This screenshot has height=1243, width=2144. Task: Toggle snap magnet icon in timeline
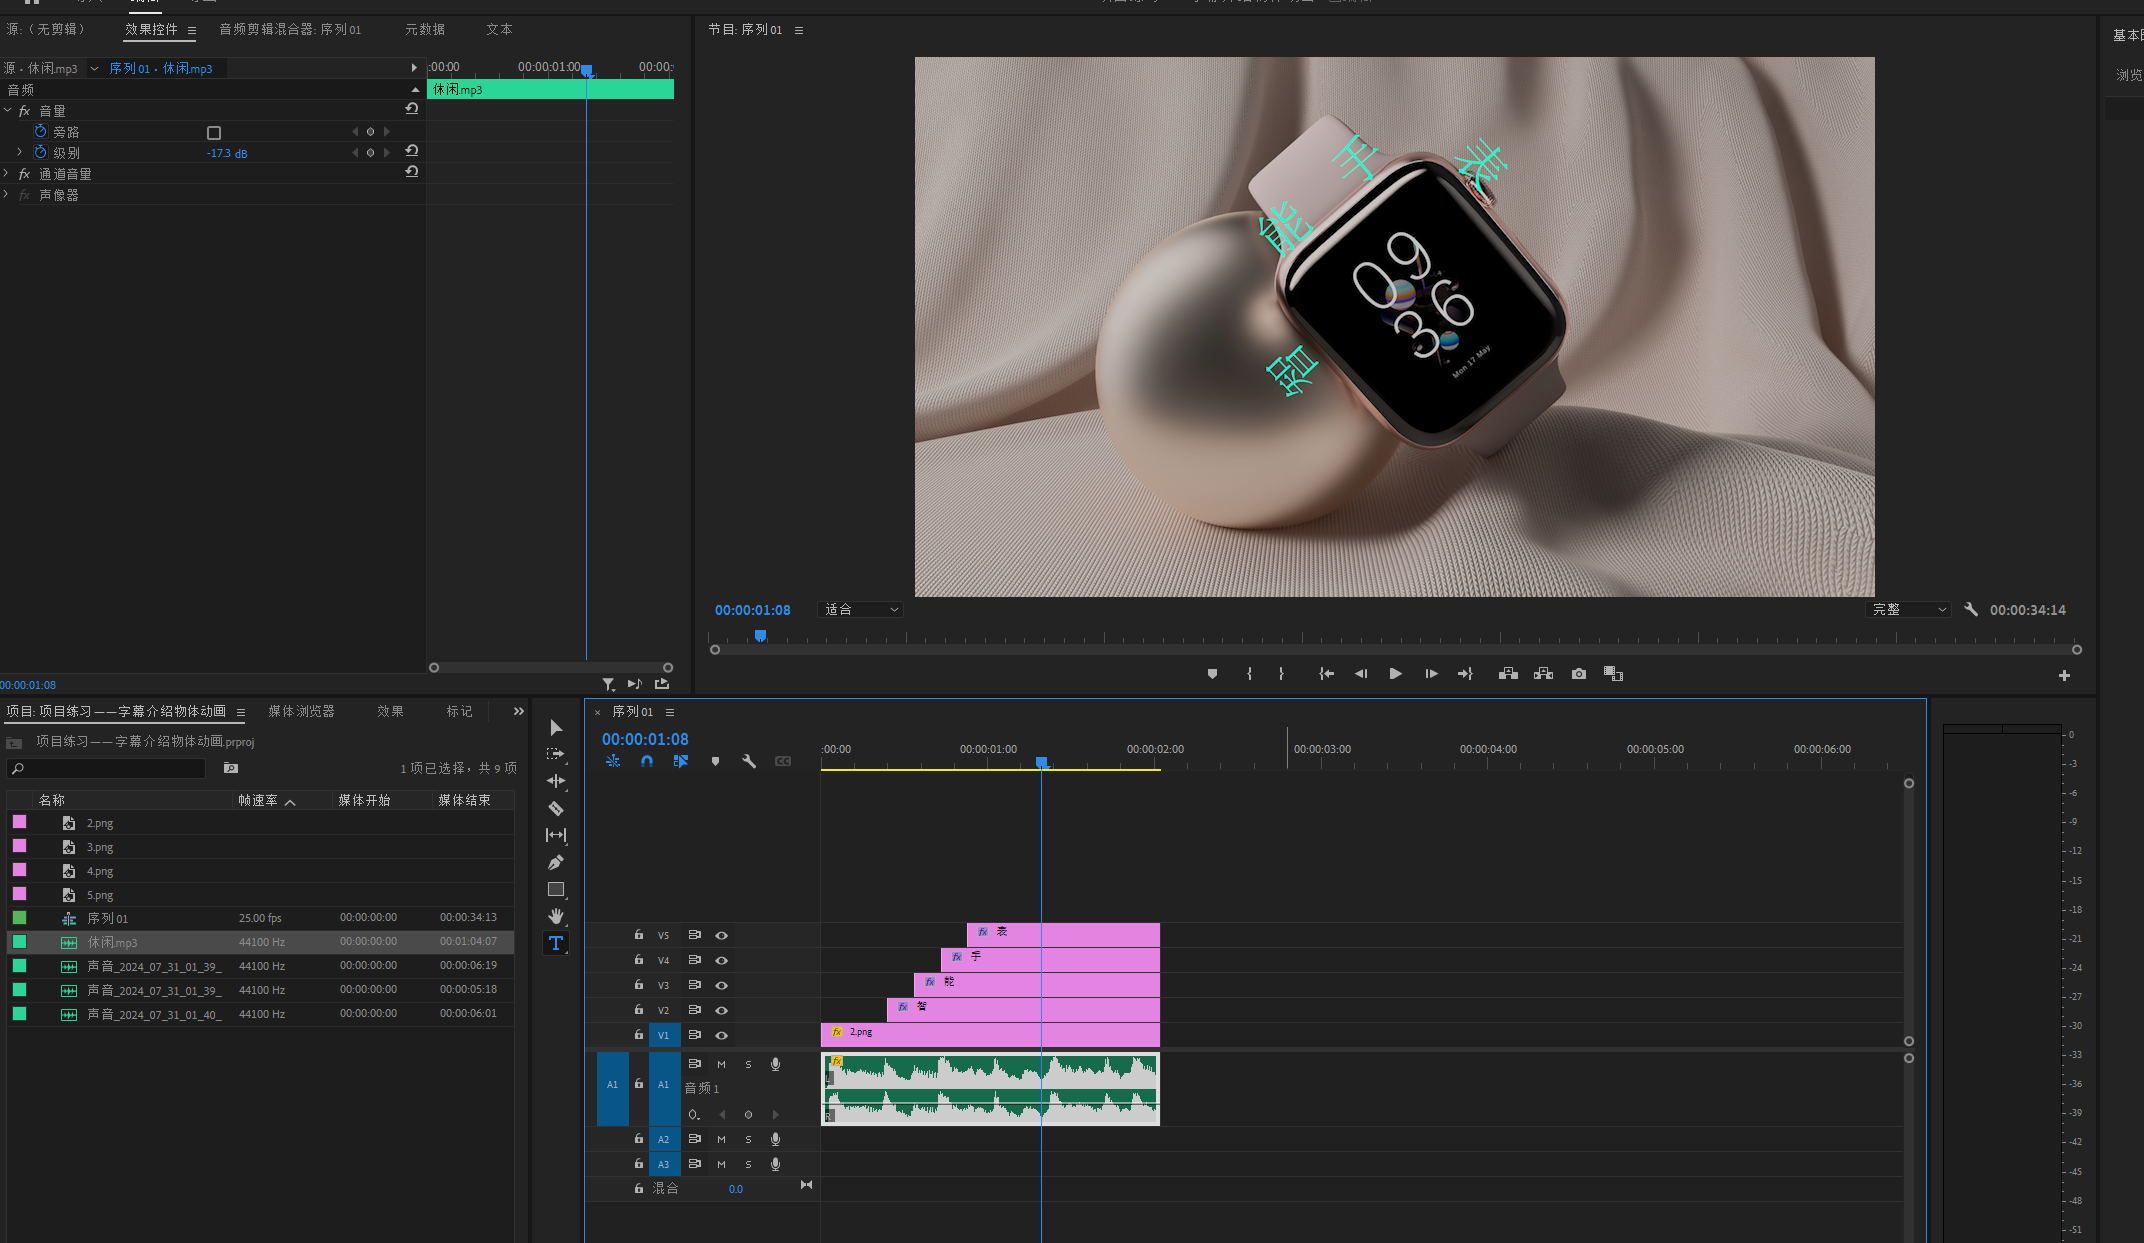[647, 761]
